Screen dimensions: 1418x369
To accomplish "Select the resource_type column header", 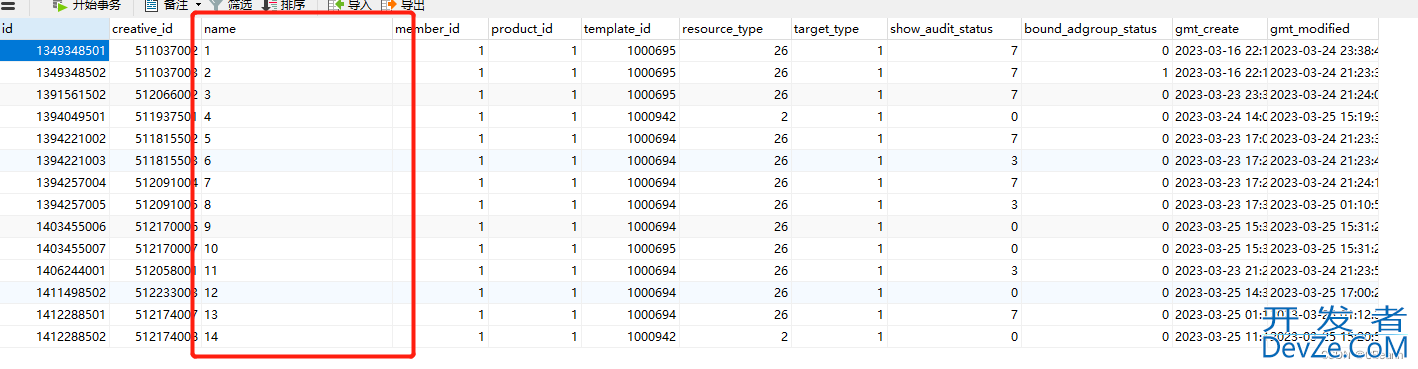I will 734,29.
